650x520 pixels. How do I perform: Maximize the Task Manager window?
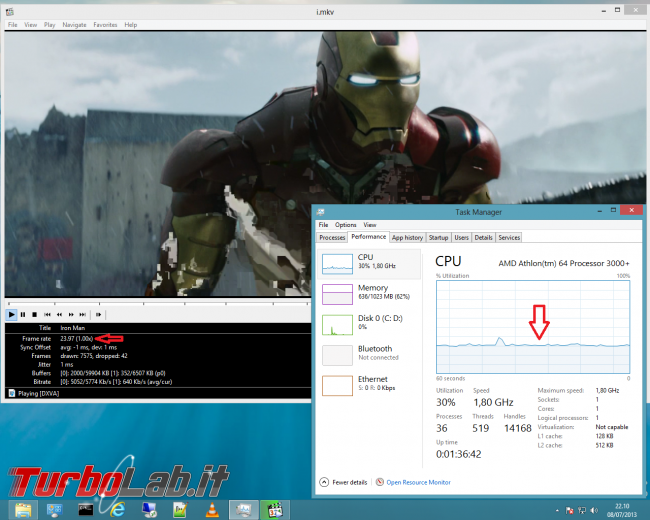(613, 210)
